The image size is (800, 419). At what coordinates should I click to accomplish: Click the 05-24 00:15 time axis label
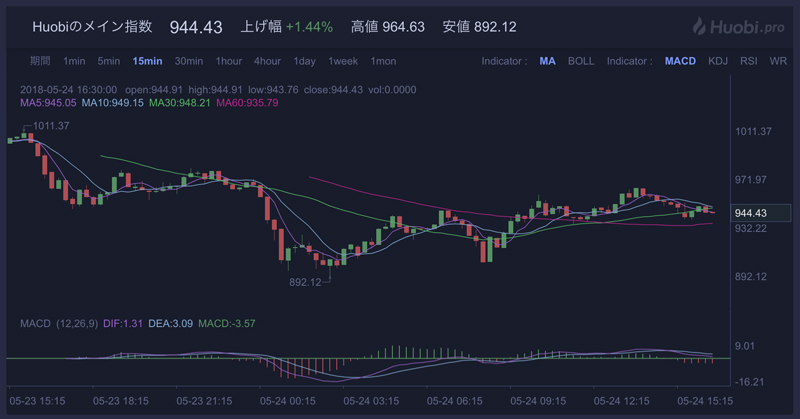point(288,401)
